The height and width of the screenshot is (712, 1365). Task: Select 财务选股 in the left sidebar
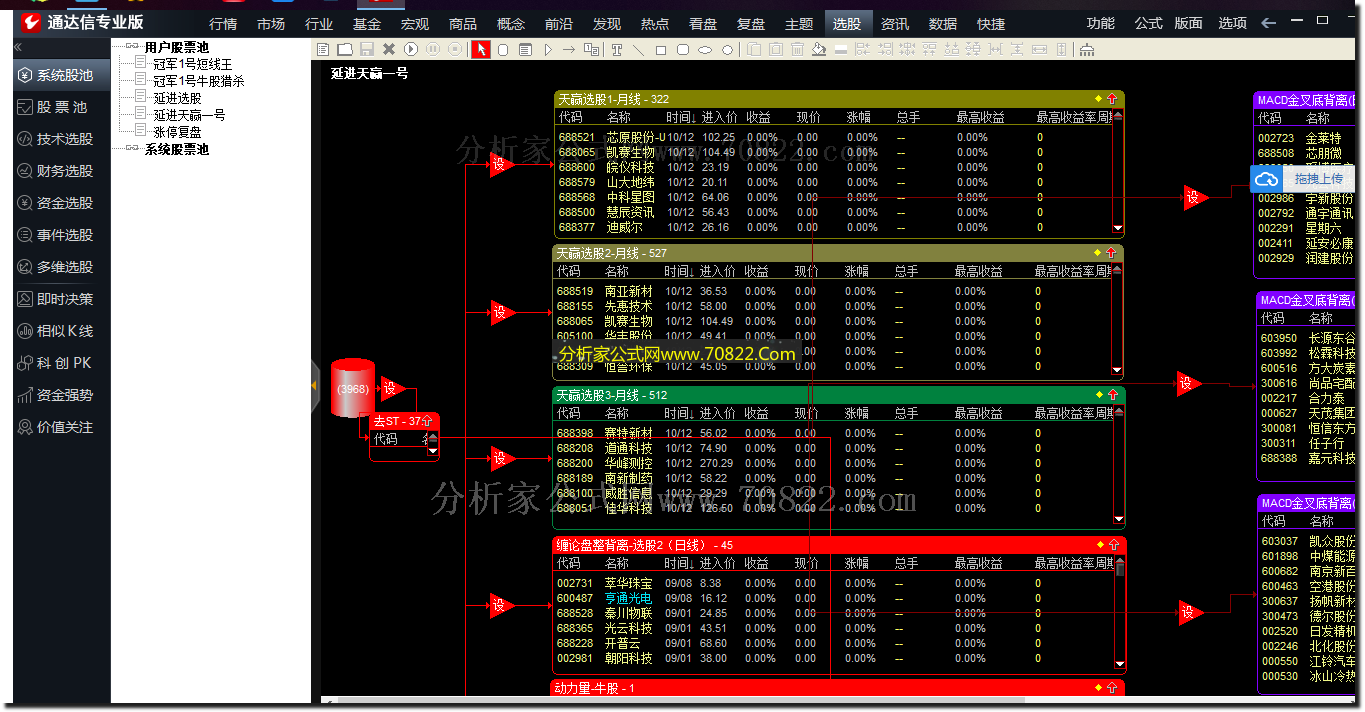click(x=62, y=171)
